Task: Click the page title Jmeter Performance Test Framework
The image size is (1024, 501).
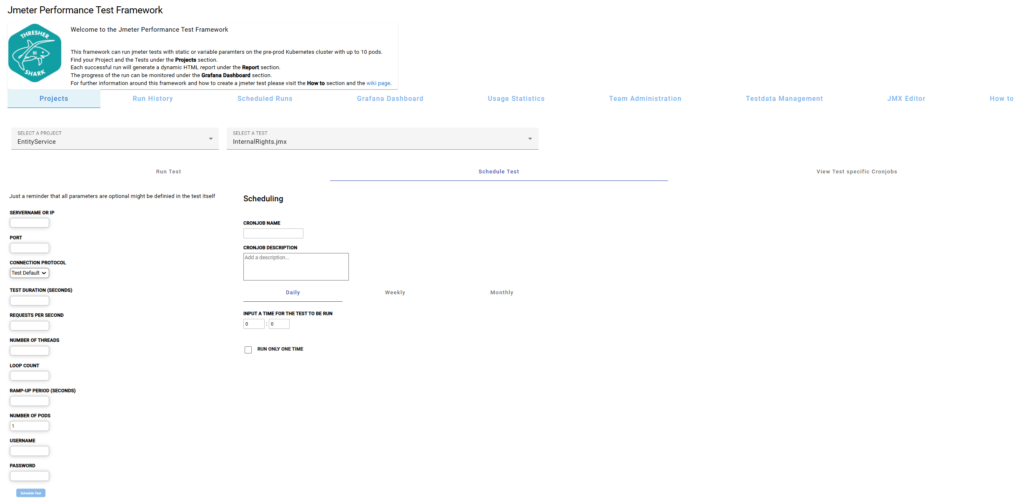Action: tap(85, 10)
